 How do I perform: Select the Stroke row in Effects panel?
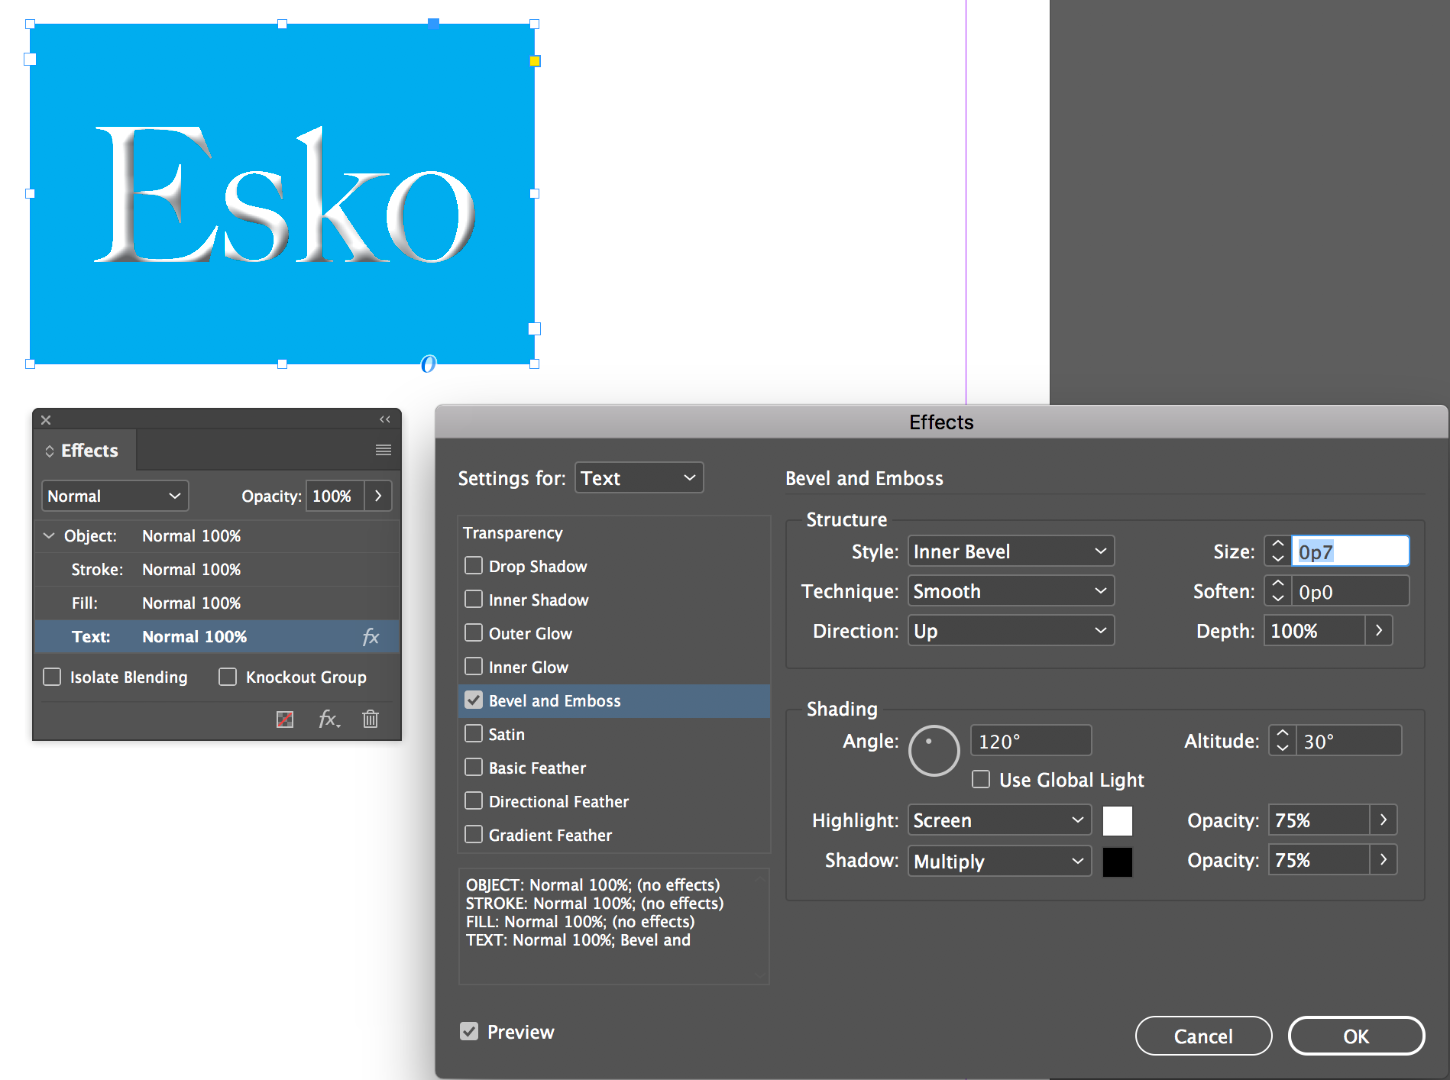coord(218,569)
